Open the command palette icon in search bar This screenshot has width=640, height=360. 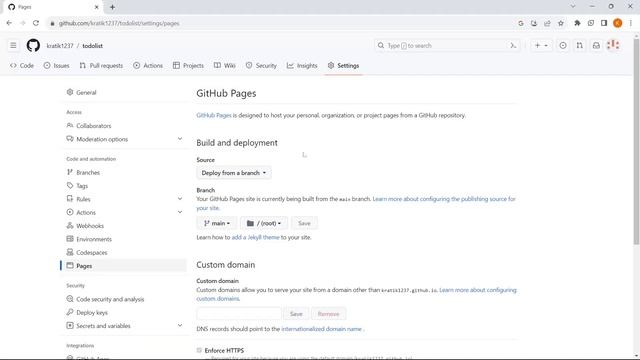point(513,46)
